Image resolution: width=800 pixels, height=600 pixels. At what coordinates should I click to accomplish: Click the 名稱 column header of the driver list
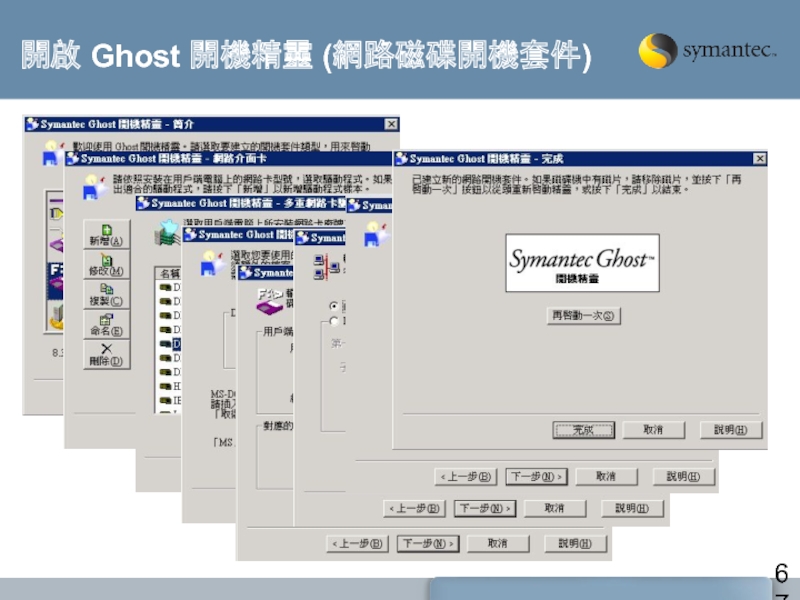pos(168,273)
